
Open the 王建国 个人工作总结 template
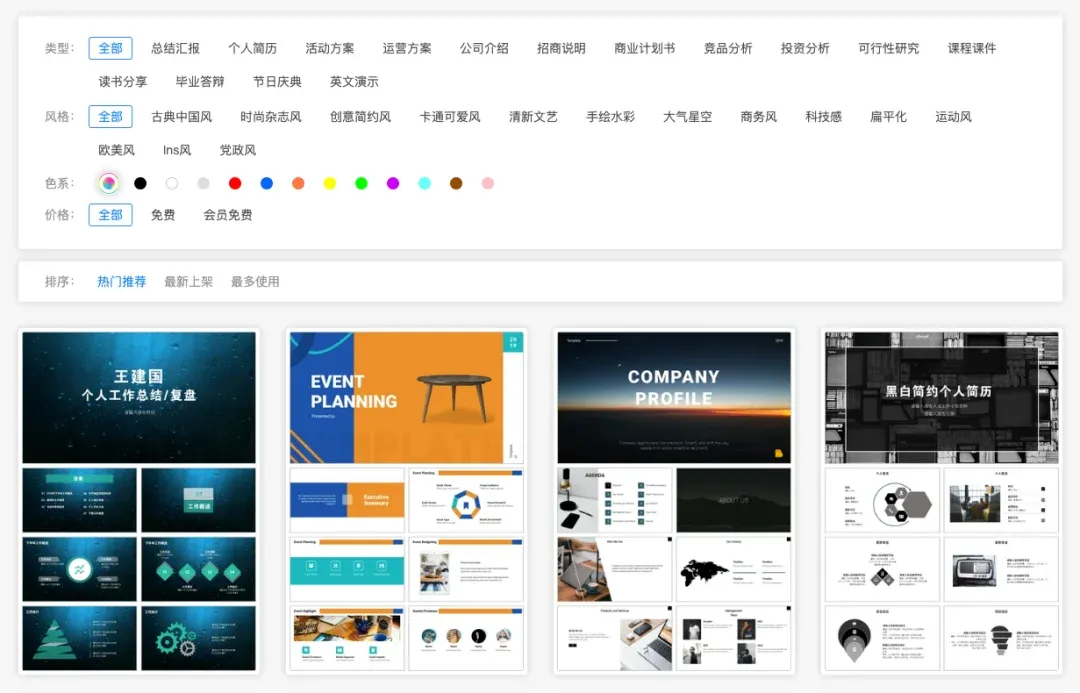[x=139, y=397]
